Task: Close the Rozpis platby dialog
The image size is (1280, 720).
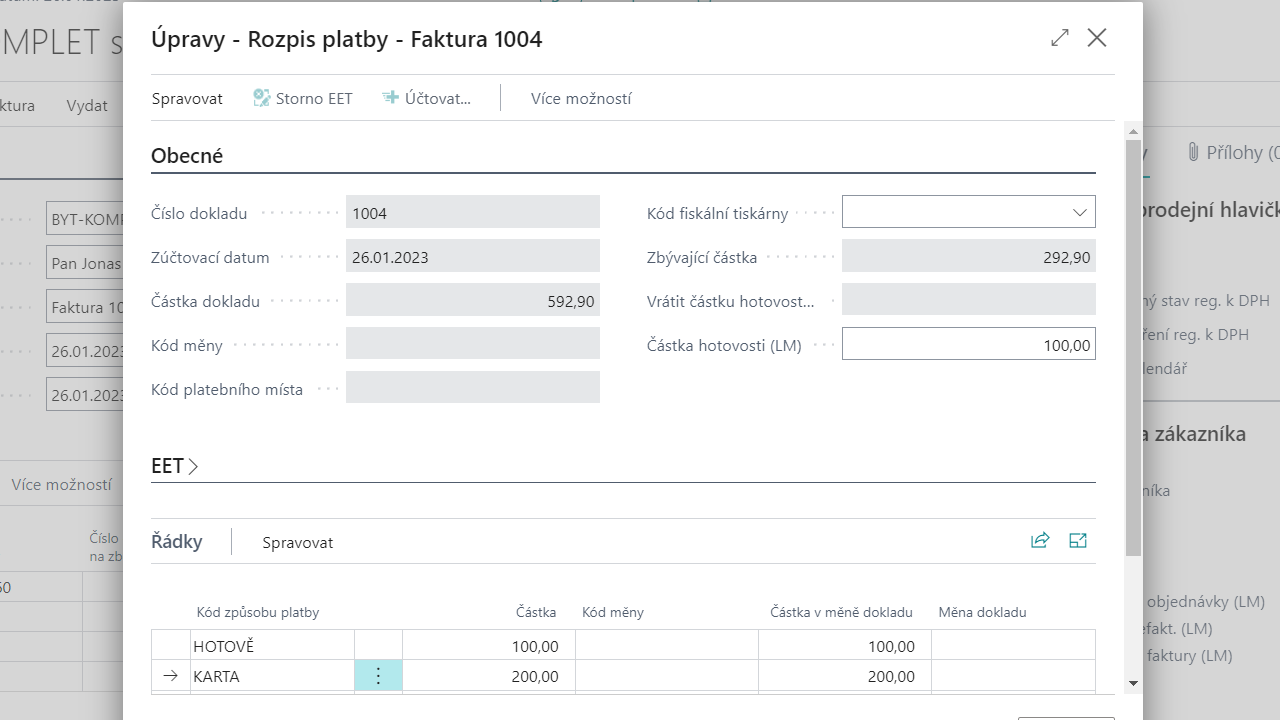Action: point(1097,38)
